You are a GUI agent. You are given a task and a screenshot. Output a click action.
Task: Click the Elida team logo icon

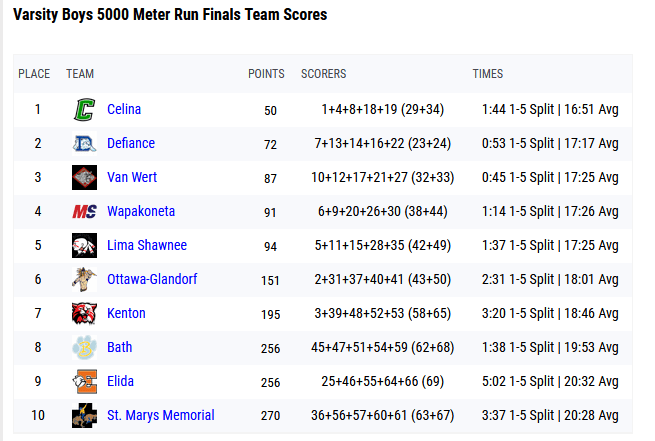84,382
